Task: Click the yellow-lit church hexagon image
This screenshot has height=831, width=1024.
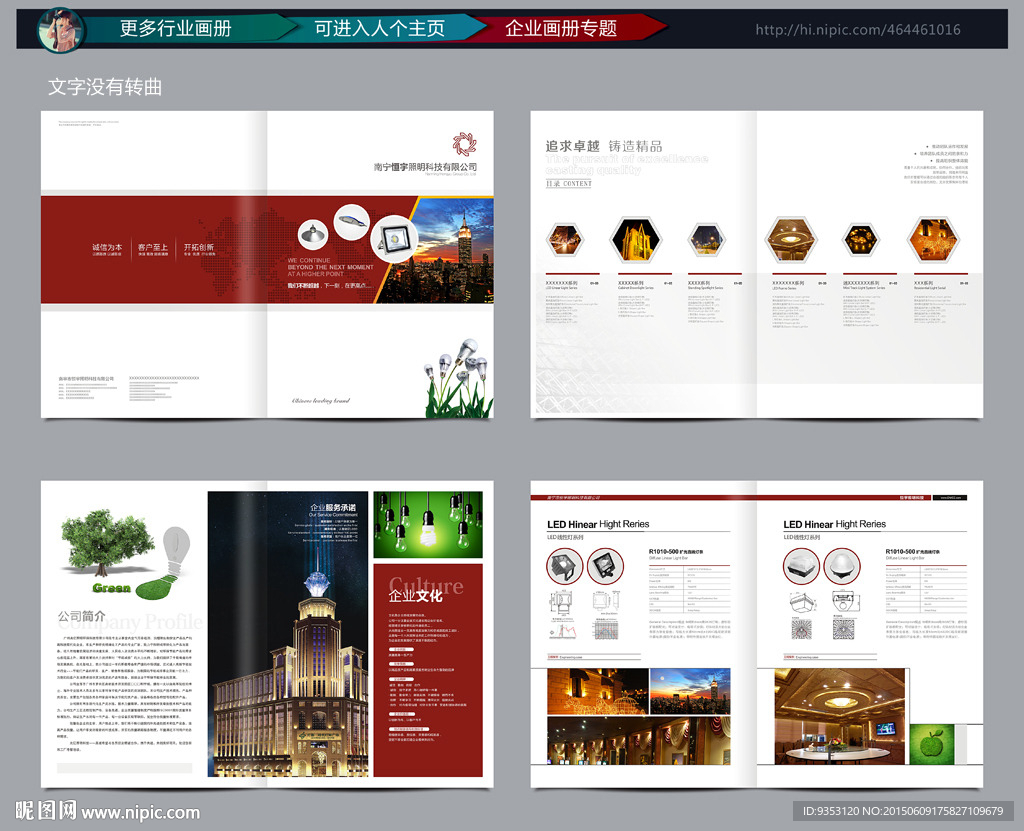Action: (632, 240)
